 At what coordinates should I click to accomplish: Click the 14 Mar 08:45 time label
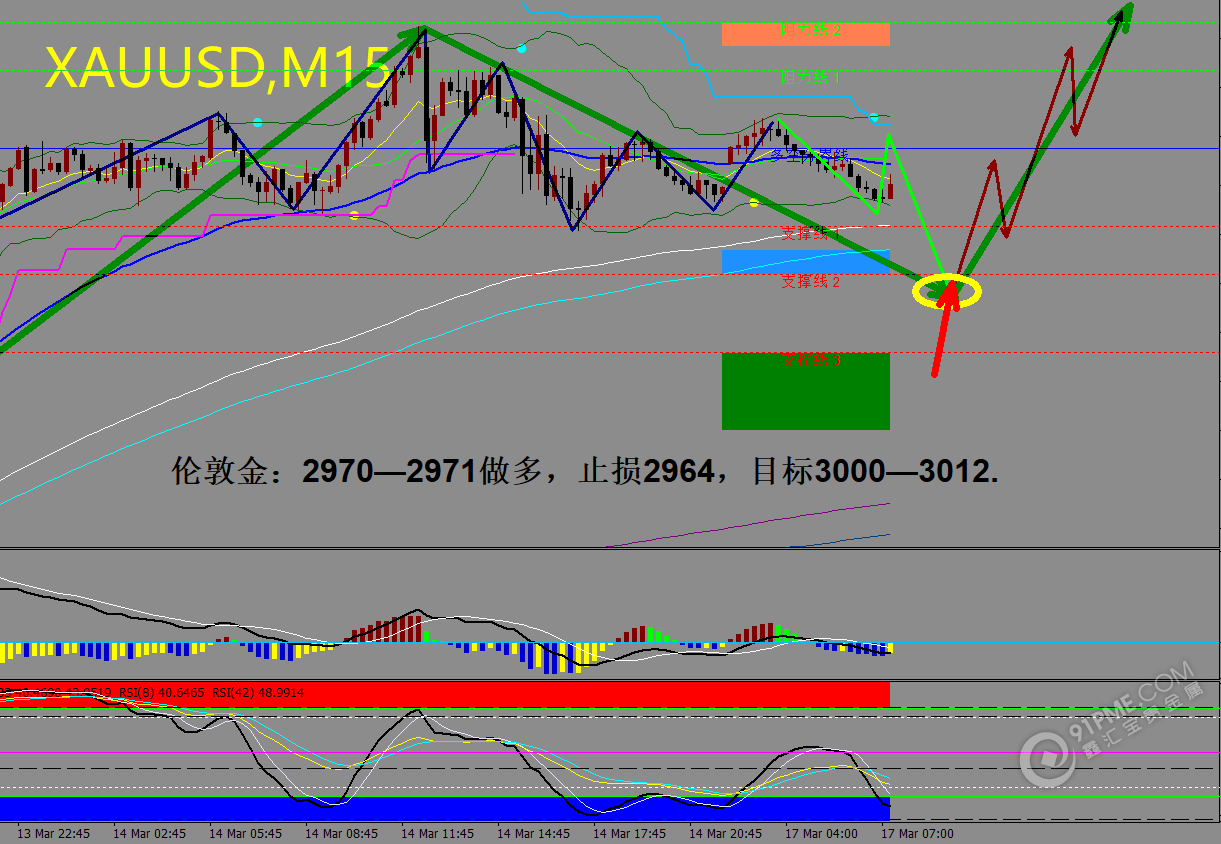[341, 833]
